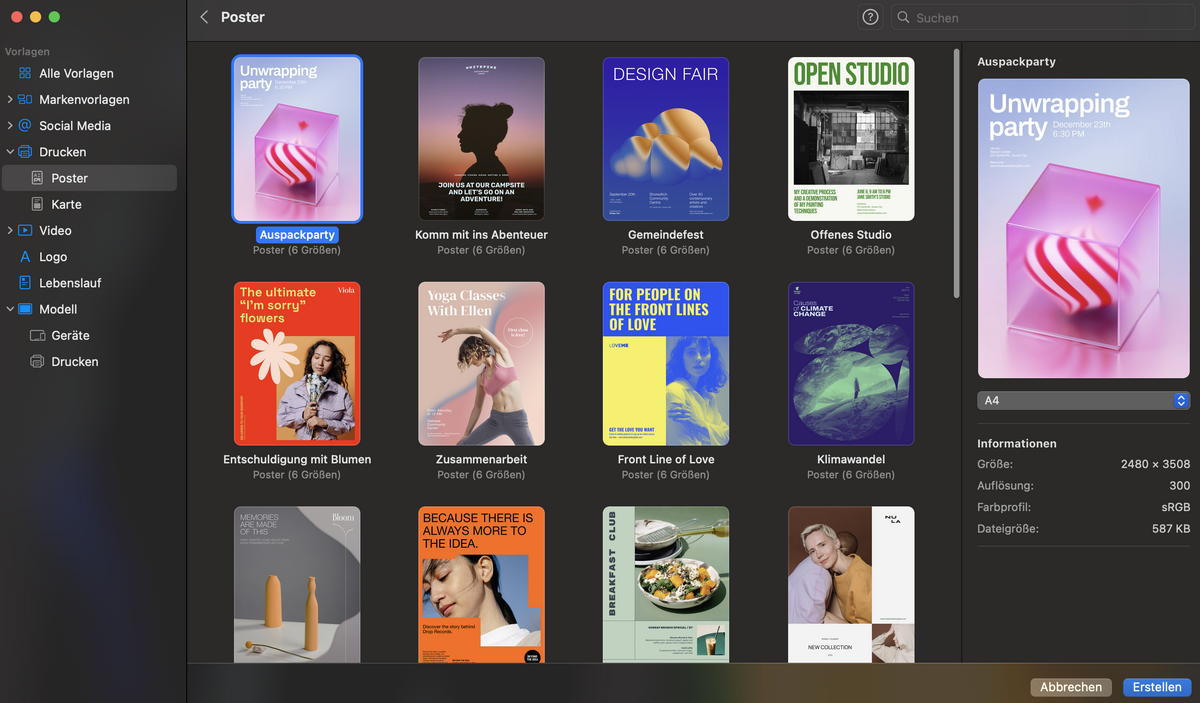The image size is (1200, 703).
Task: Click the sRGB Farbprofil value
Action: 1175,507
